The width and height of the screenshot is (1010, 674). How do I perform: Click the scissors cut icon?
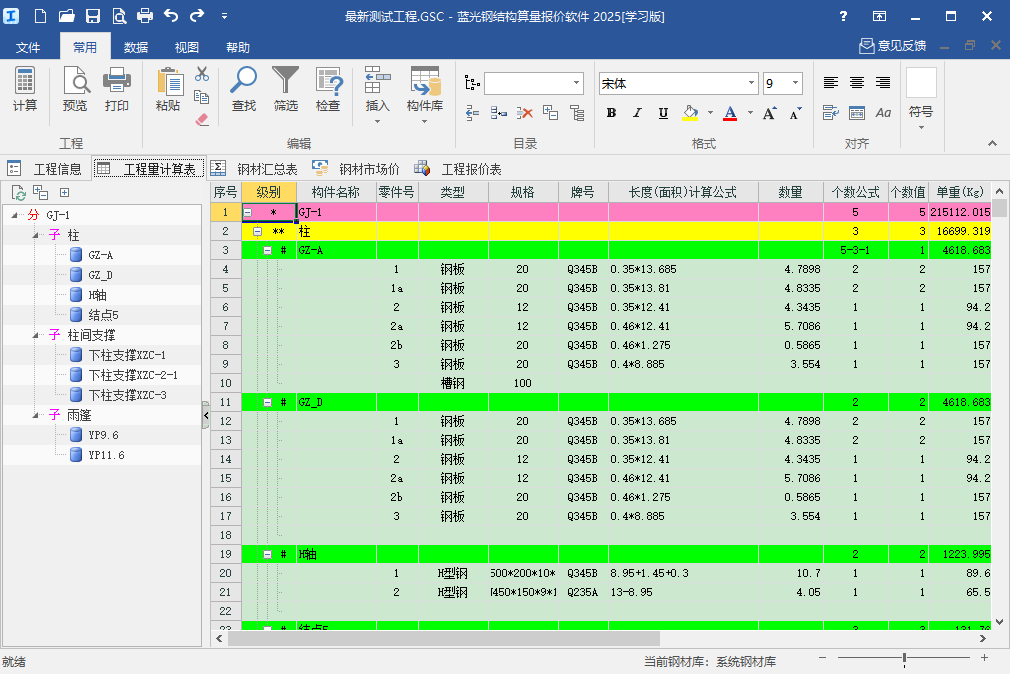(x=202, y=74)
